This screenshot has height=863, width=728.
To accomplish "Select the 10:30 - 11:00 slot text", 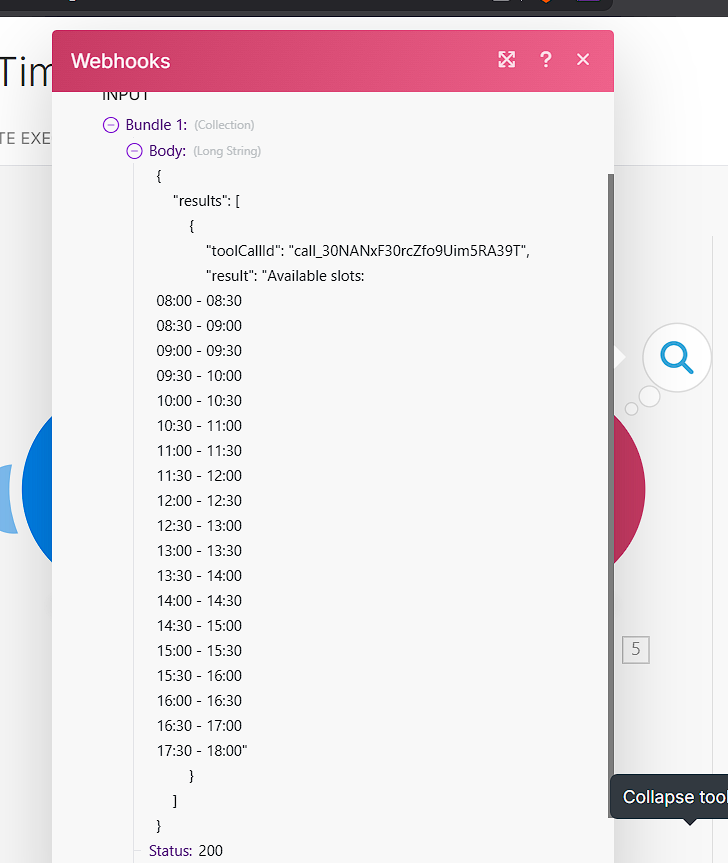I will pyautogui.click(x=199, y=426).
